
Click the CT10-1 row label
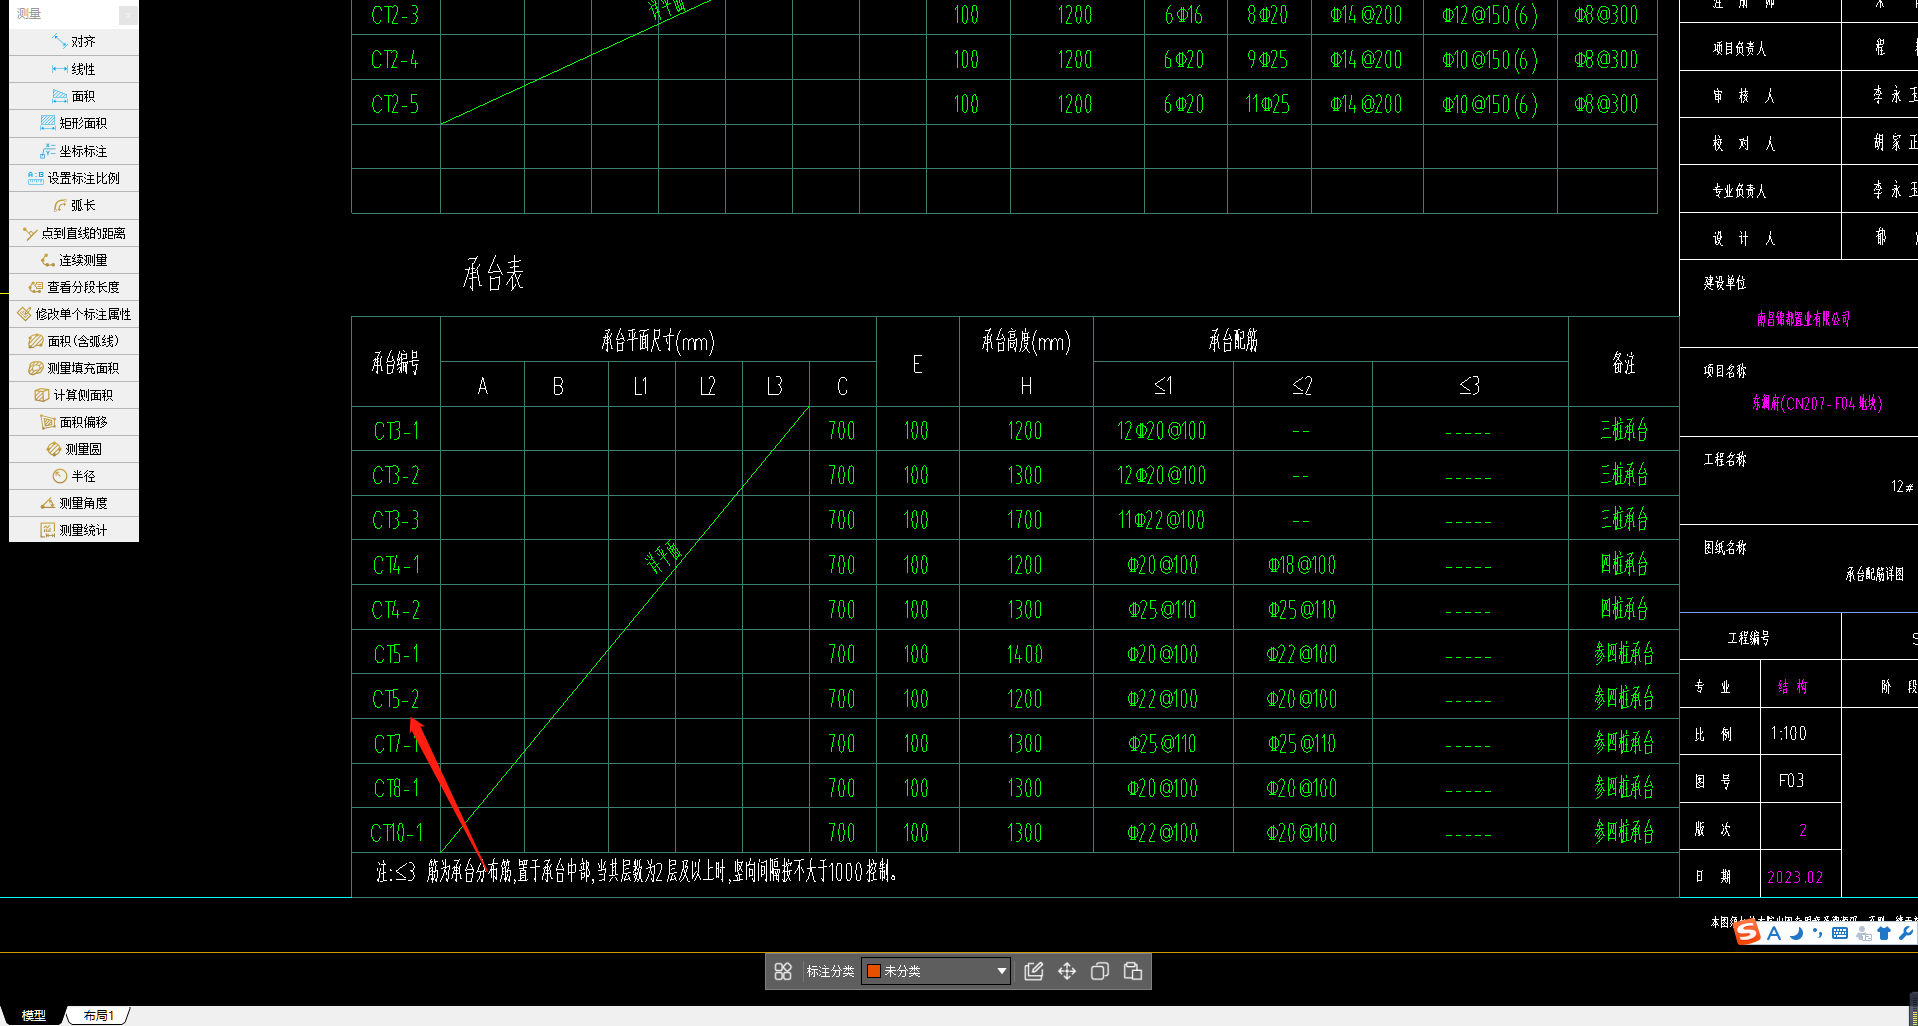tap(396, 833)
